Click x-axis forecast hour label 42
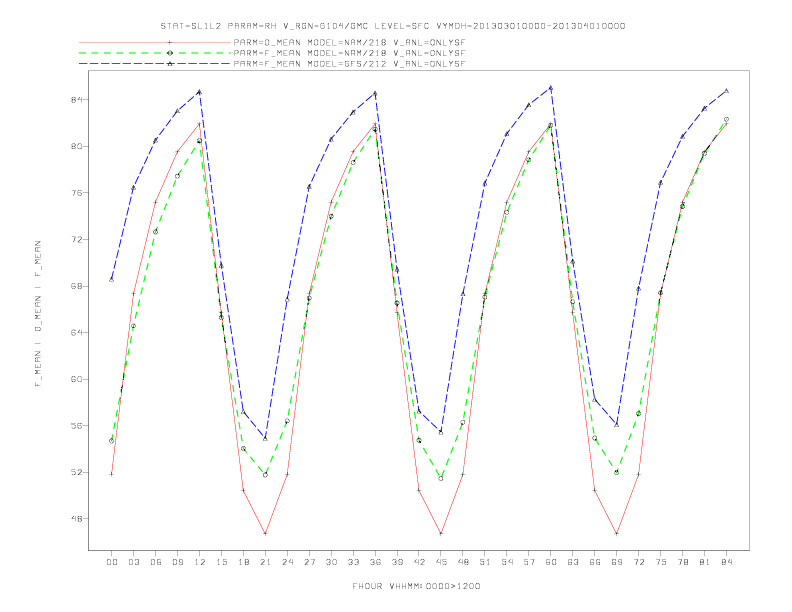This screenshot has width=792, height=612. click(419, 562)
